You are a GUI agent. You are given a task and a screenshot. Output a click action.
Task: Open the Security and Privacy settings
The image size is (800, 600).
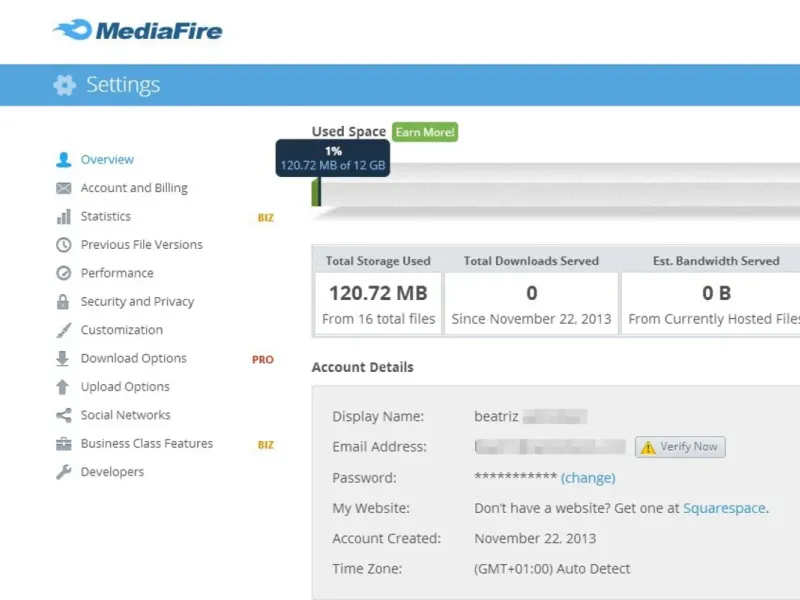click(137, 302)
